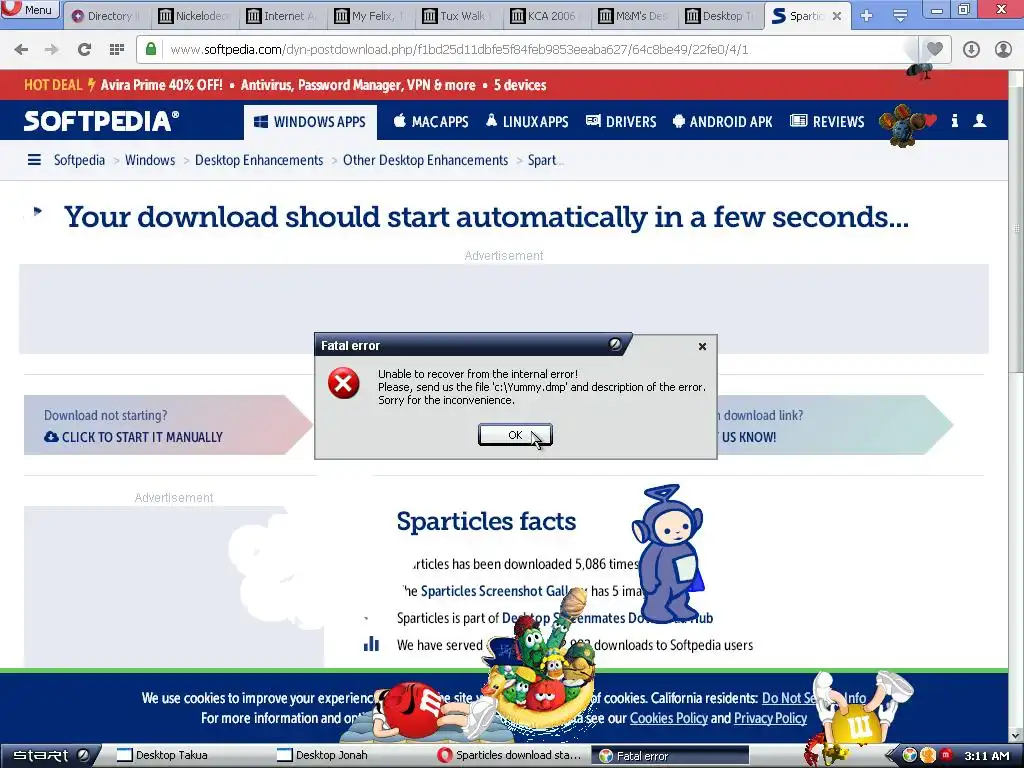Open Speed Dial grid icon
The width and height of the screenshot is (1024, 768).
pyautogui.click(x=117, y=50)
